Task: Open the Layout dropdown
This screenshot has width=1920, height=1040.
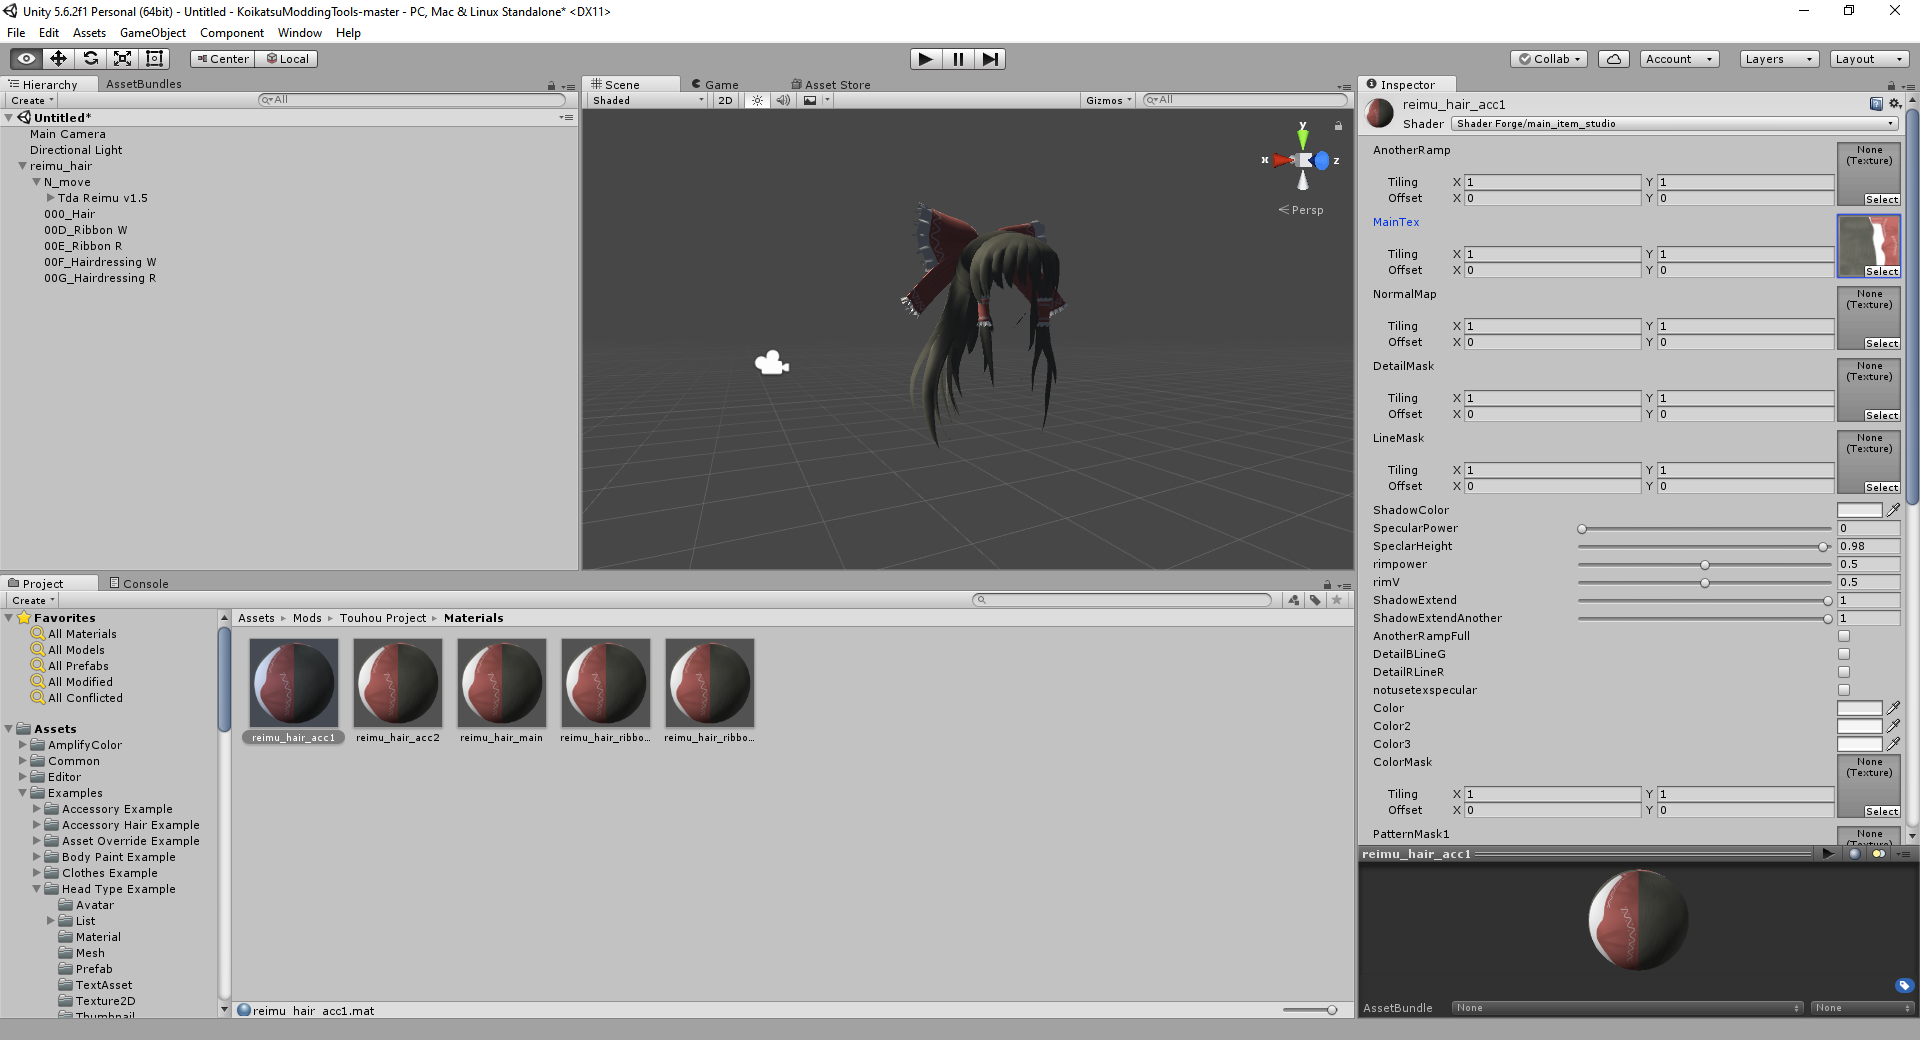Action: point(1869,59)
